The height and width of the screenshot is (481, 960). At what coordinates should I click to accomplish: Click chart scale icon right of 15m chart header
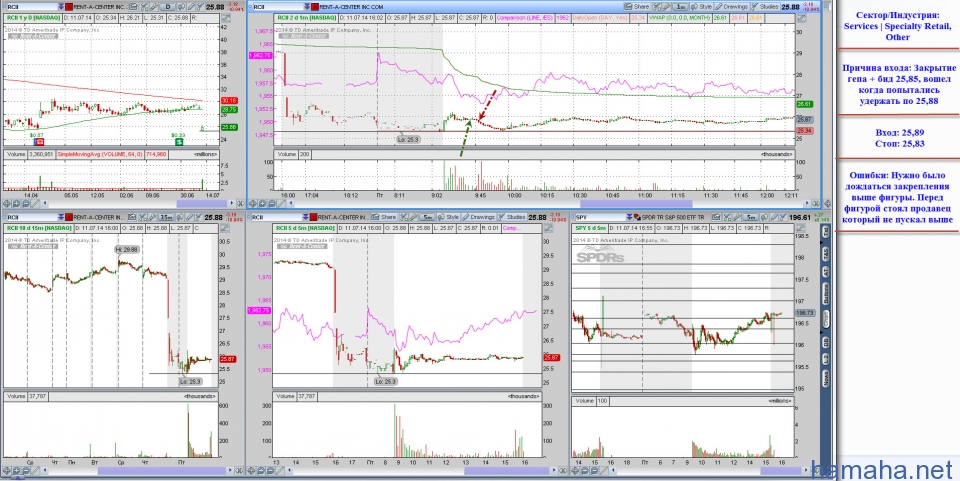223,228
